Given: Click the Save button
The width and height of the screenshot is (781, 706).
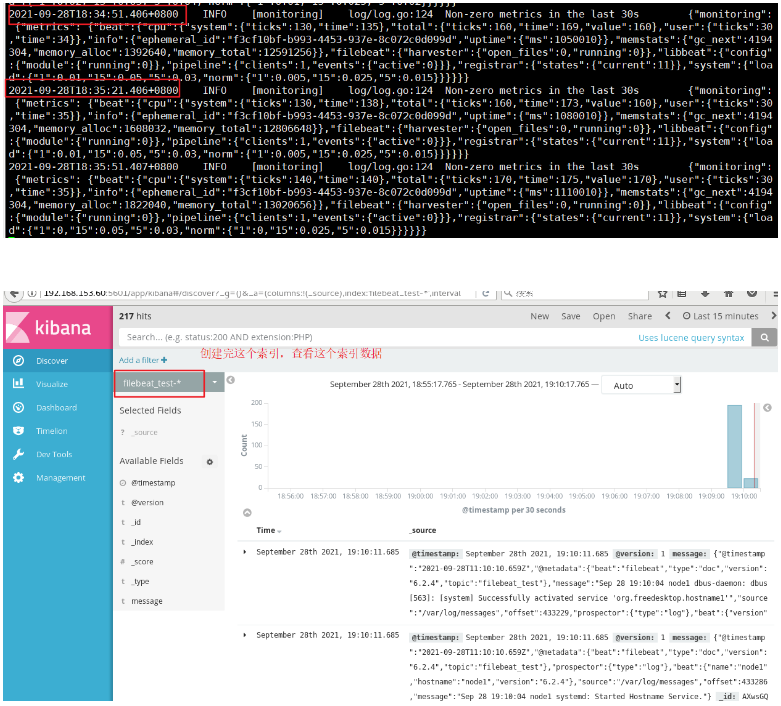Looking at the screenshot, I should point(571,316).
